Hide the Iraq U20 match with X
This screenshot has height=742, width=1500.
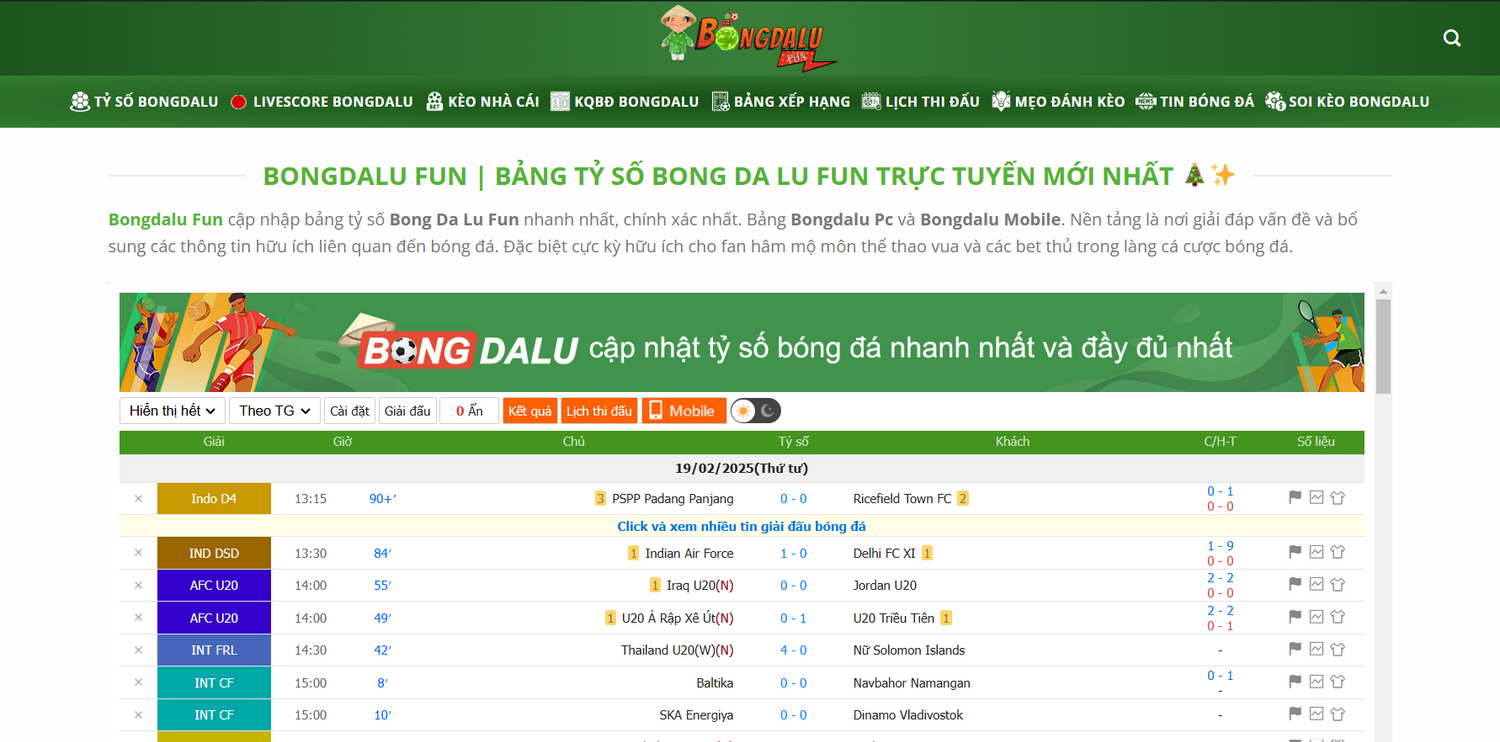click(x=138, y=585)
